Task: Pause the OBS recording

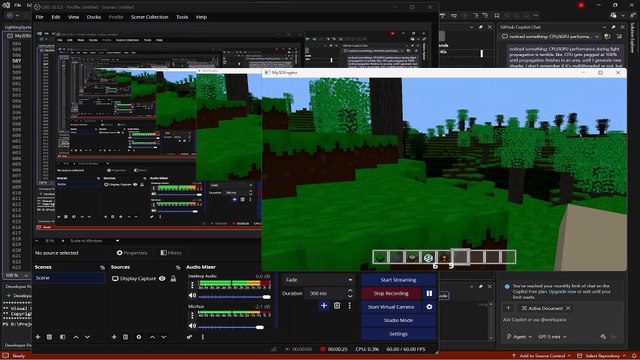Action: pyautogui.click(x=429, y=293)
